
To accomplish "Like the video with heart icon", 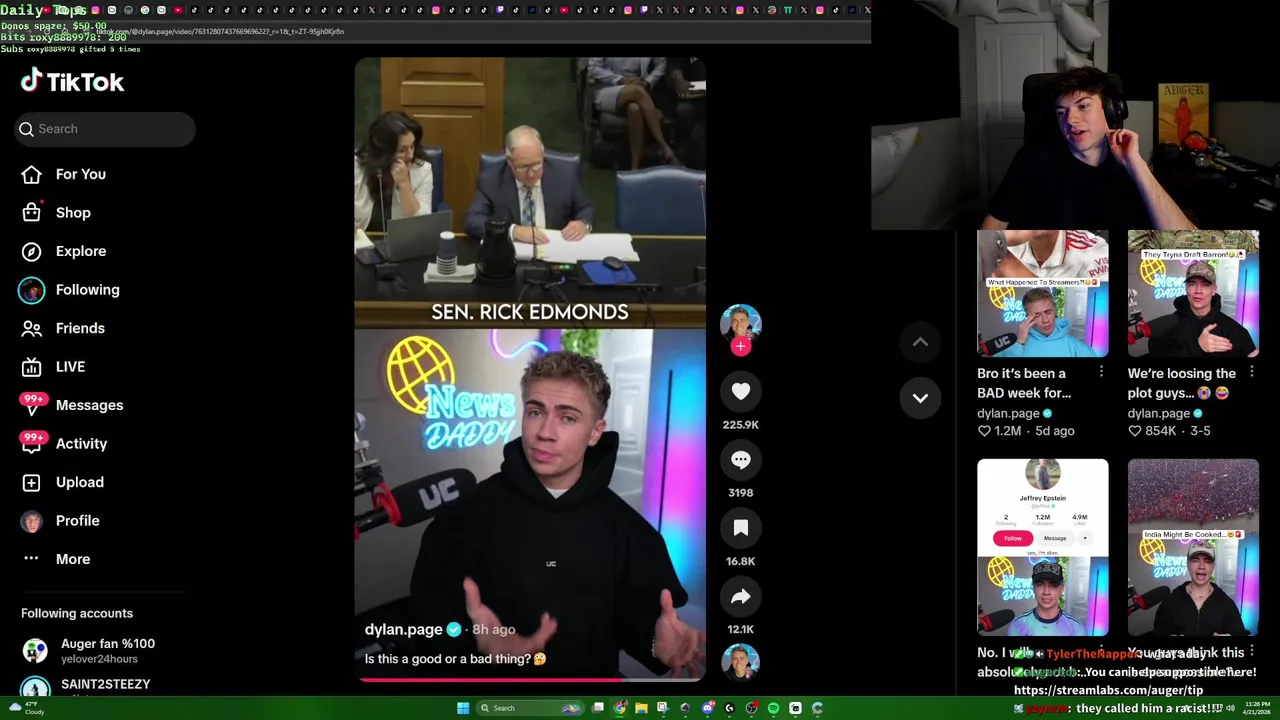I will coord(741,392).
